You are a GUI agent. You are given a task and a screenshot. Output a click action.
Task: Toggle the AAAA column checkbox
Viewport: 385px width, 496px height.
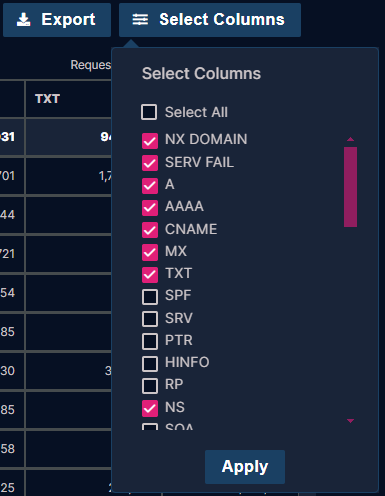tap(150, 208)
